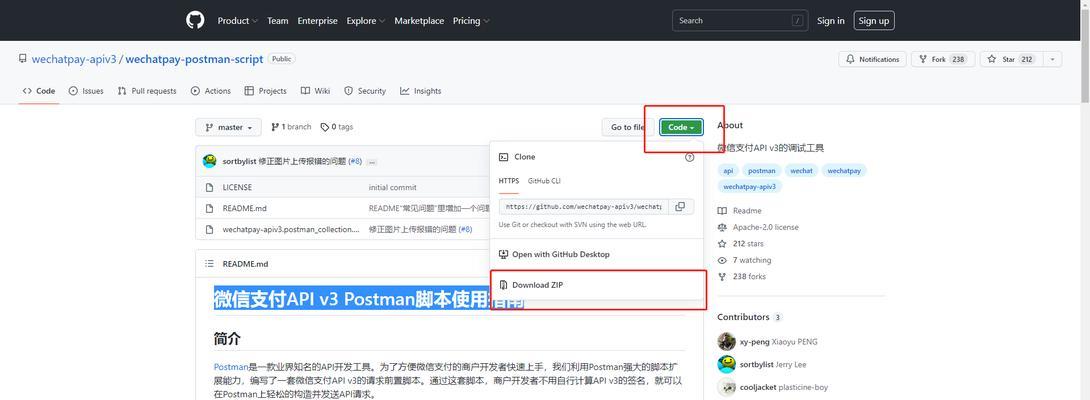This screenshot has width=1090, height=400.
Task: Click the wechat topic tag
Action: pos(802,170)
